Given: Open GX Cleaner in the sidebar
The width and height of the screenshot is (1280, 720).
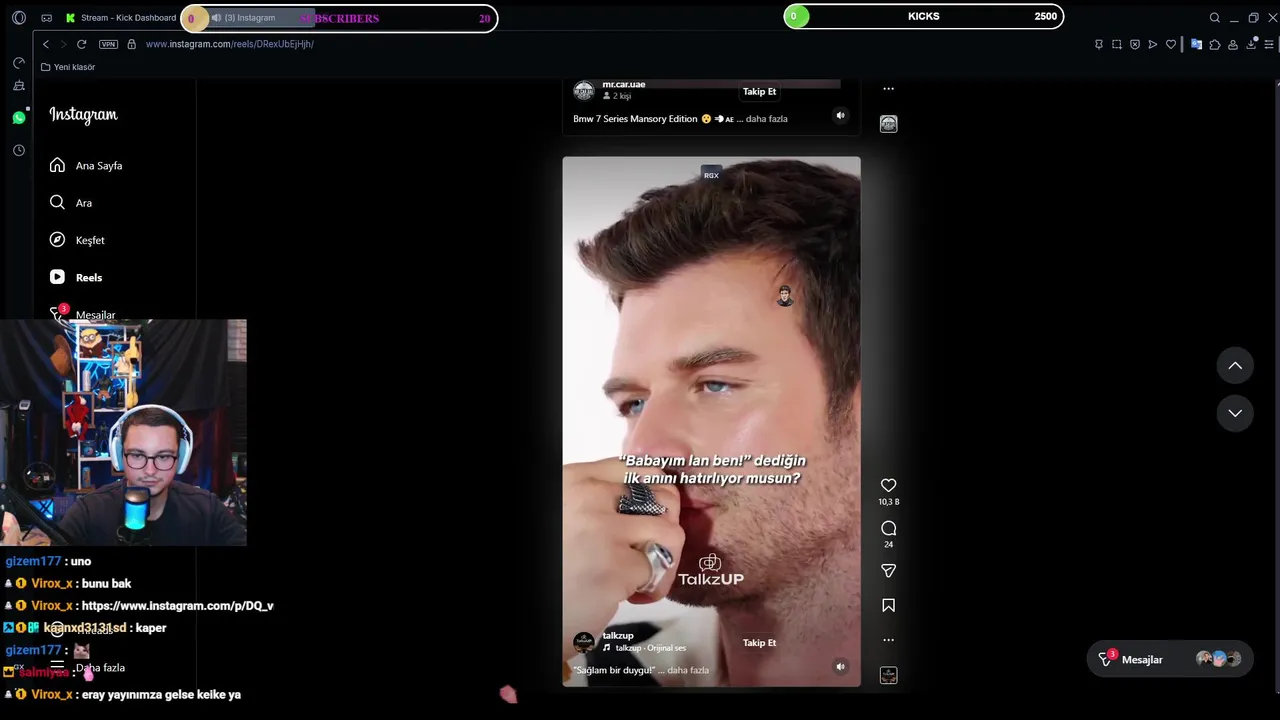Looking at the screenshot, I should [x=18, y=87].
